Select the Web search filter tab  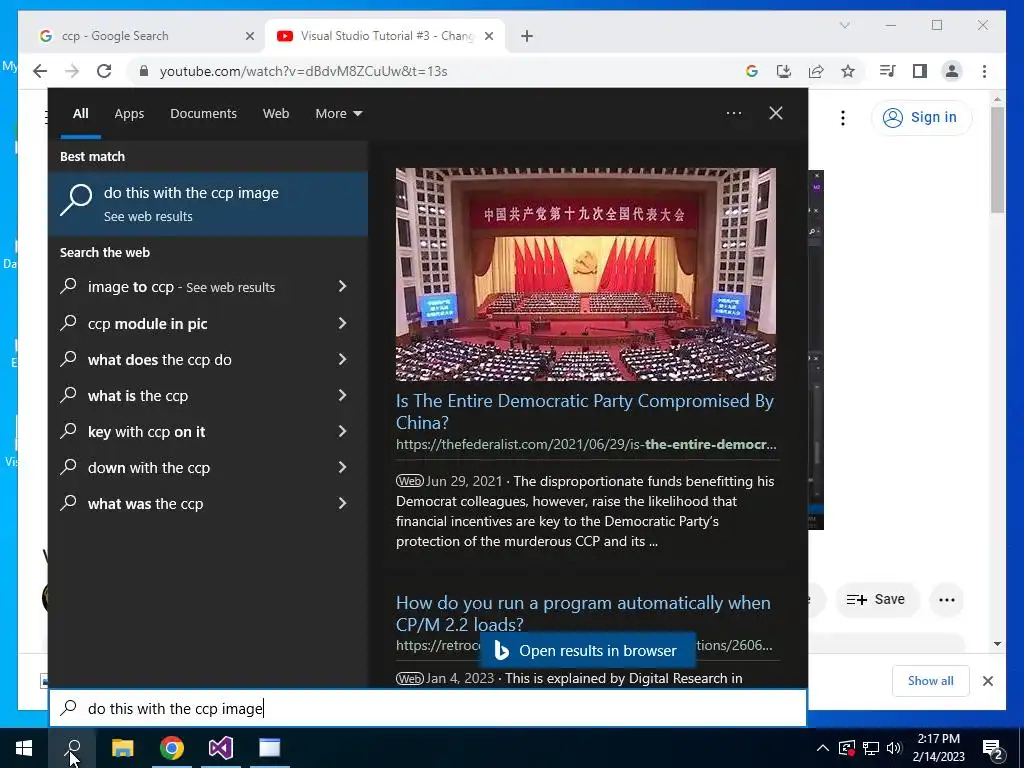pos(276,114)
